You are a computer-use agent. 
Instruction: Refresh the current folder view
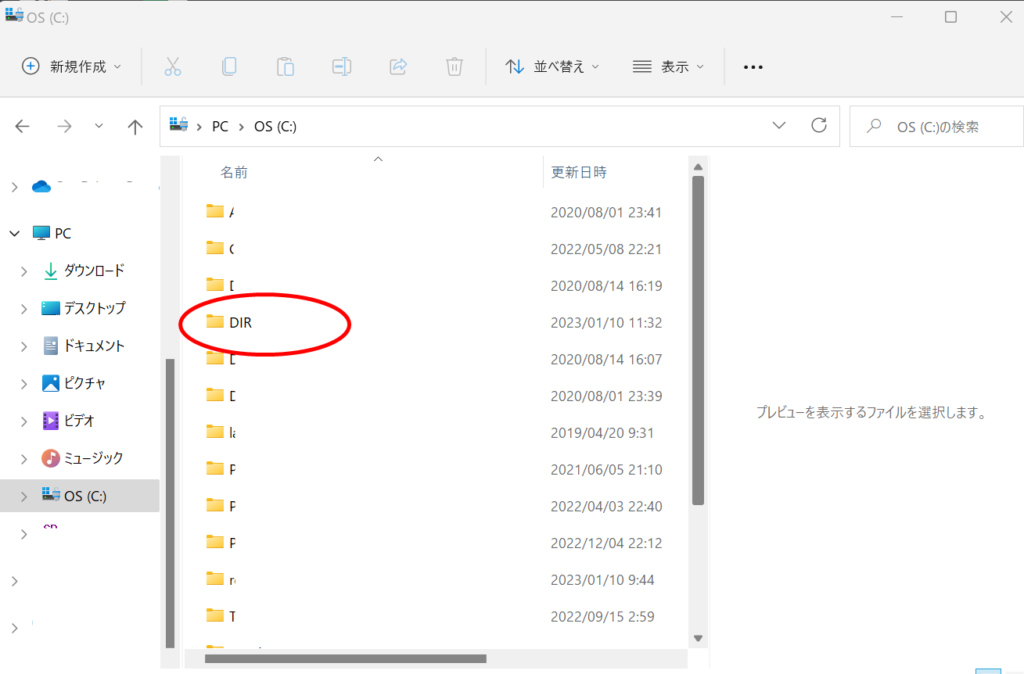819,126
